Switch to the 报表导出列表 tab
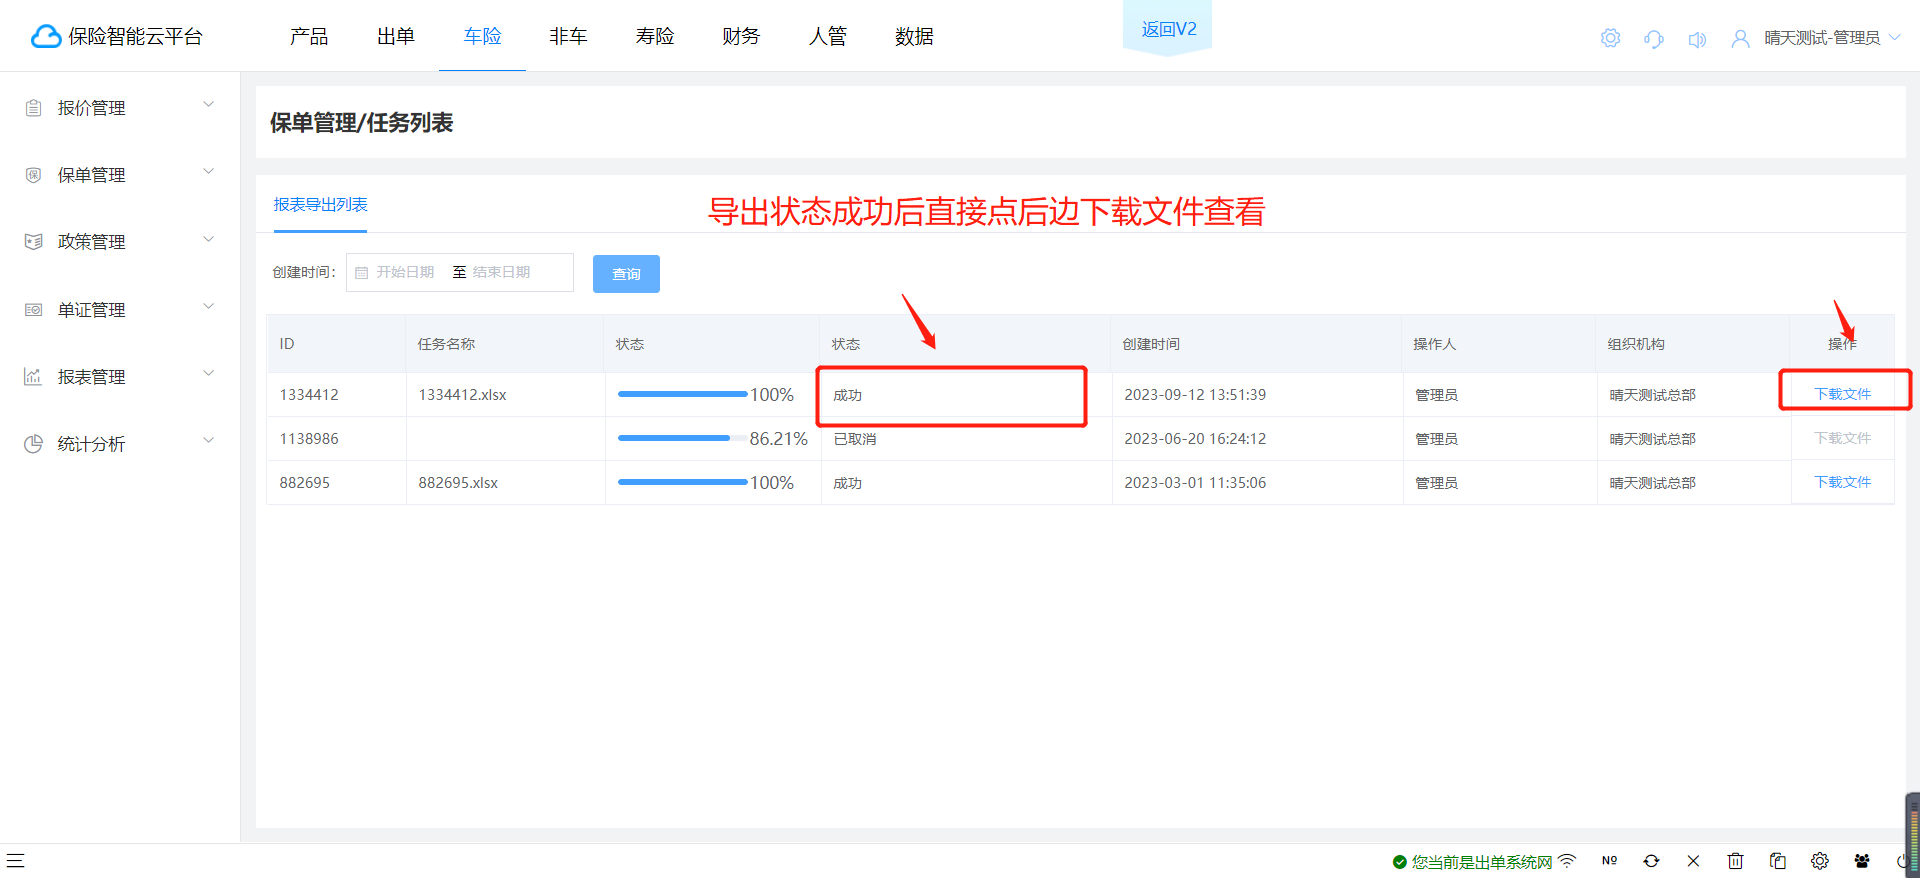This screenshot has height=878, width=1920. click(320, 204)
